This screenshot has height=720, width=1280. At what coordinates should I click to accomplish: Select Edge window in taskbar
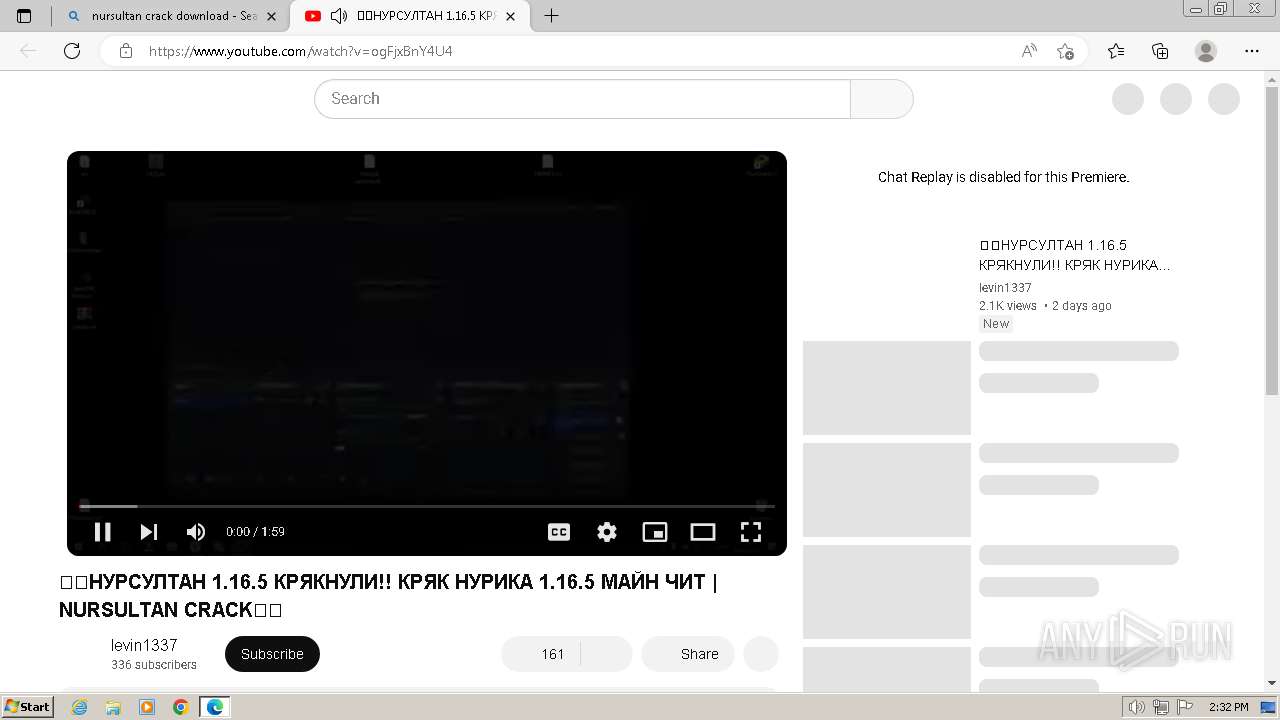coord(215,707)
